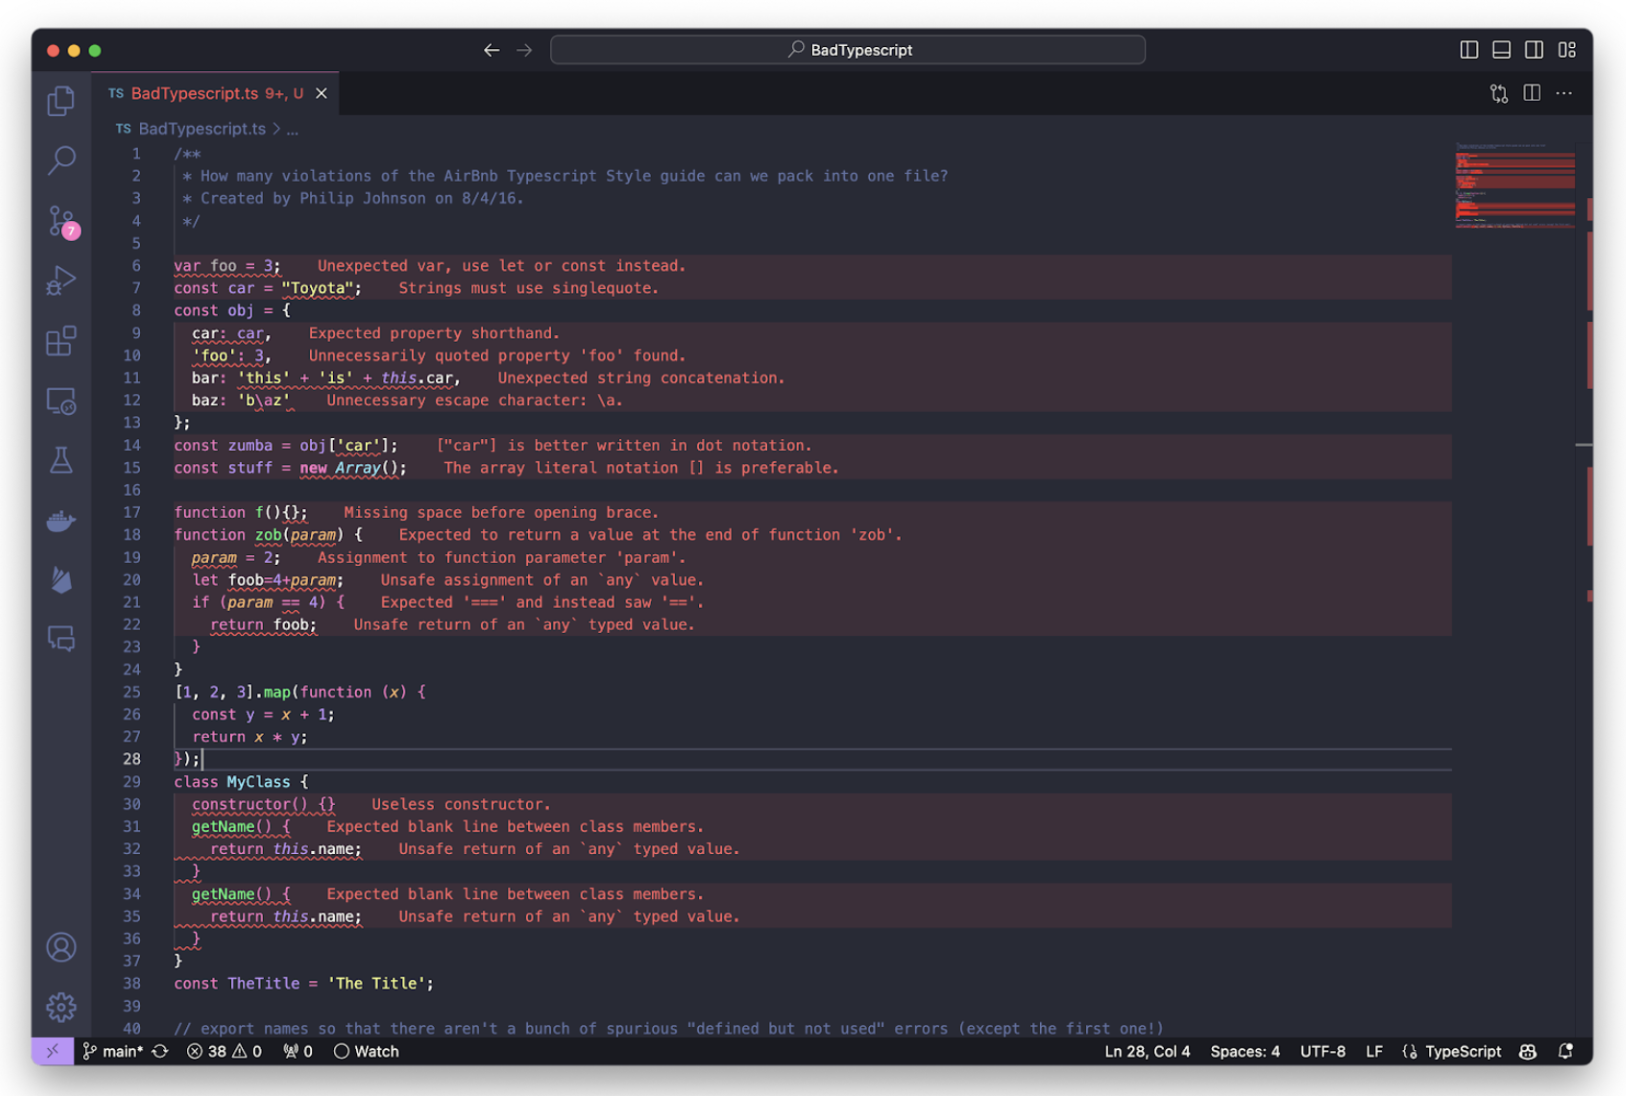Toggle the secondary side bar
Viewport: 1626px width, 1096px height.
[1534, 50]
